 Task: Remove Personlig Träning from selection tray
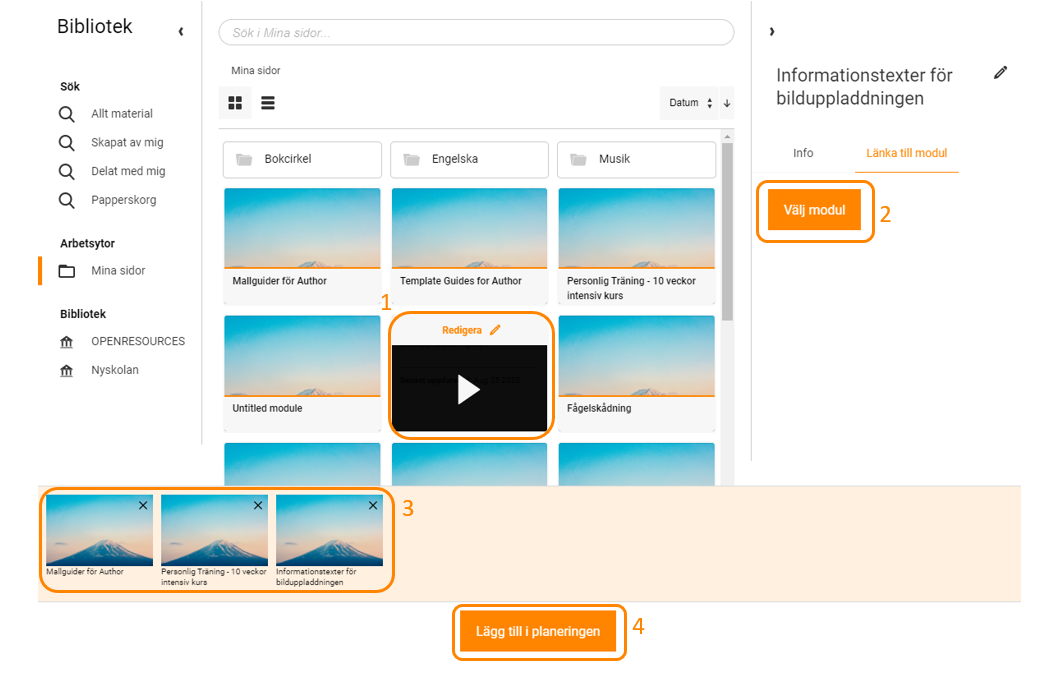click(x=258, y=505)
